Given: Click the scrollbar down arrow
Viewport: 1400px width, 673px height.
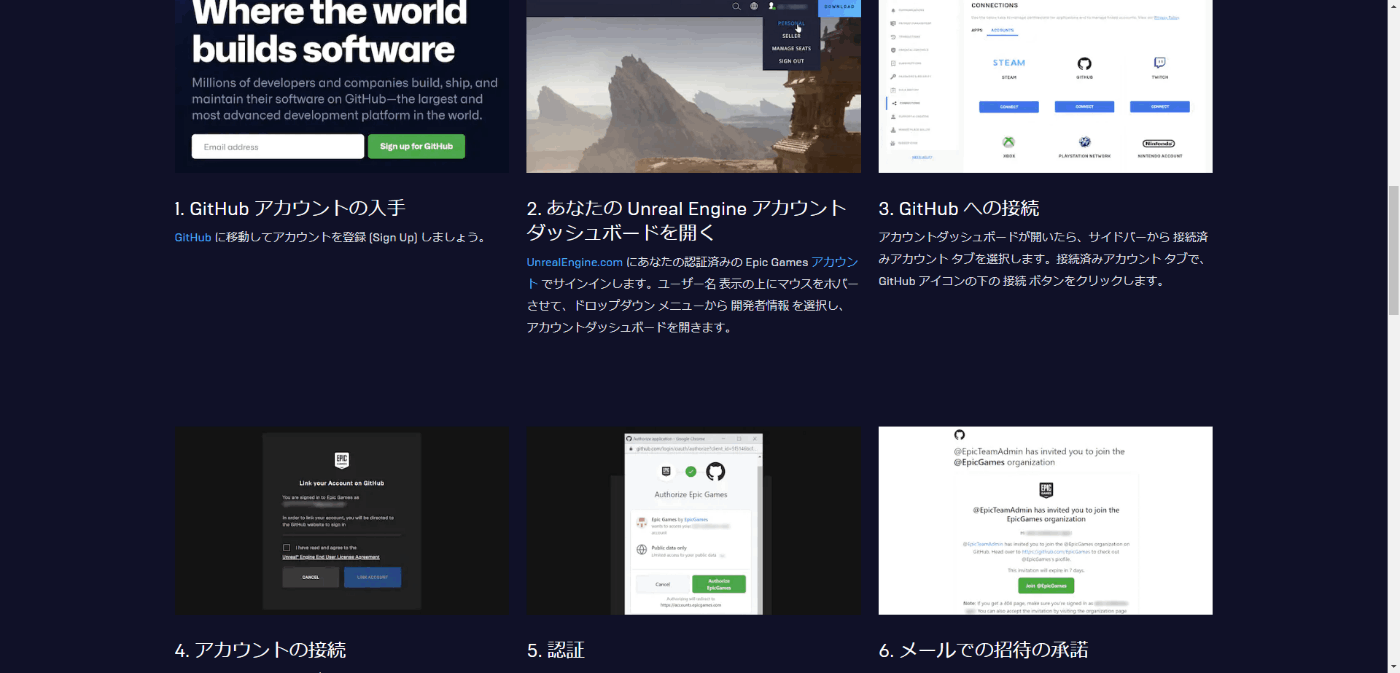Looking at the screenshot, I should tap(1392, 665).
